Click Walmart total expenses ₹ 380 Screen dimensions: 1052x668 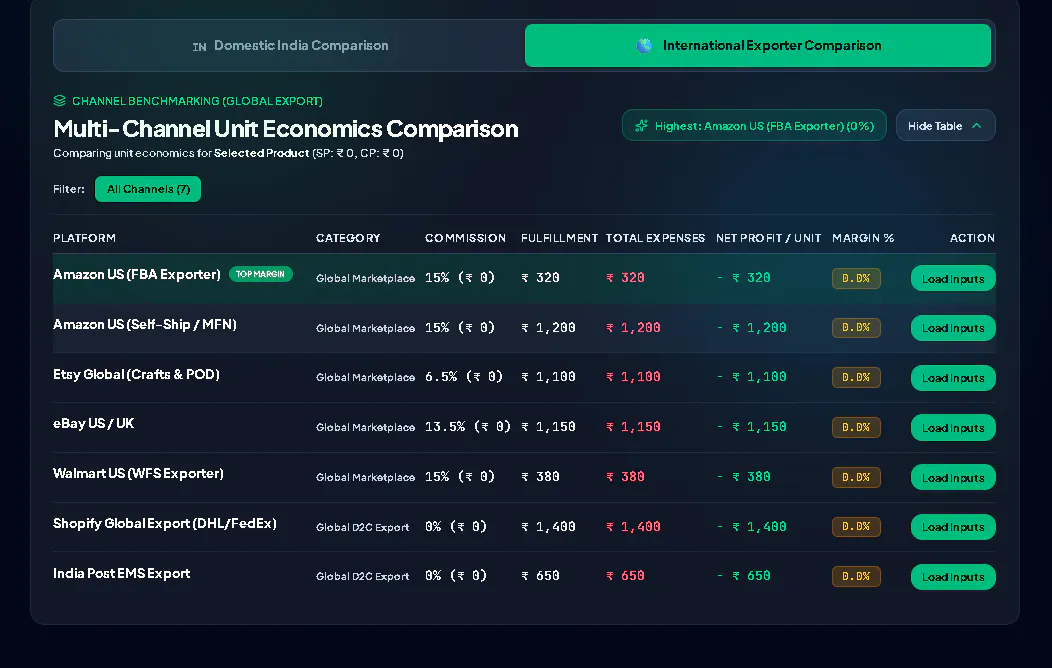coord(625,477)
